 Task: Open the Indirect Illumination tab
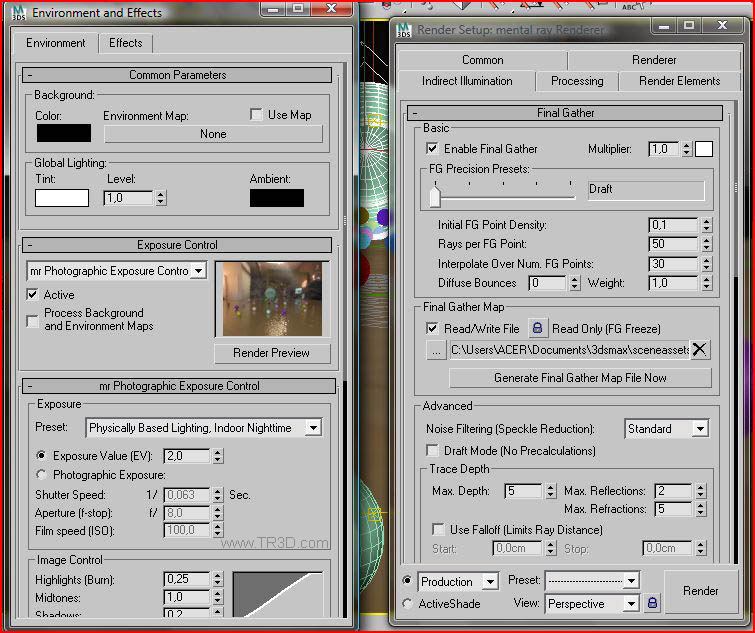pyautogui.click(x=467, y=81)
